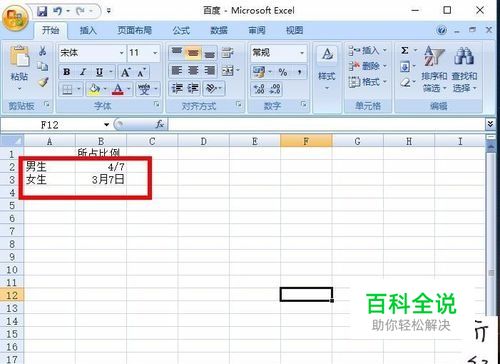Merge and center cells
Screen dimensions: 500x364
[x=228, y=71]
